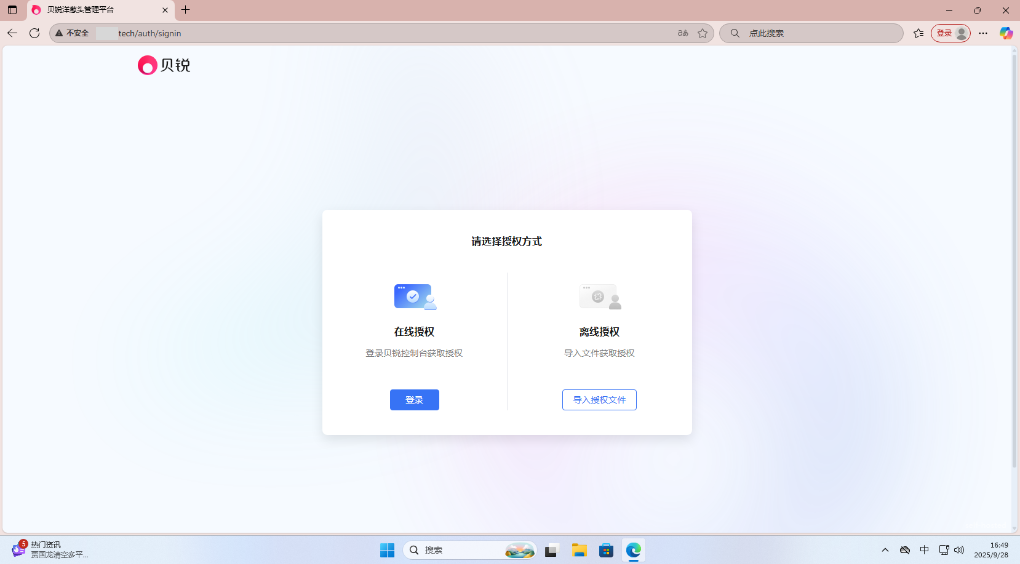Click the blue 登录 button under 在线授权
Viewport: 1020px width, 564px height.
pyautogui.click(x=414, y=400)
